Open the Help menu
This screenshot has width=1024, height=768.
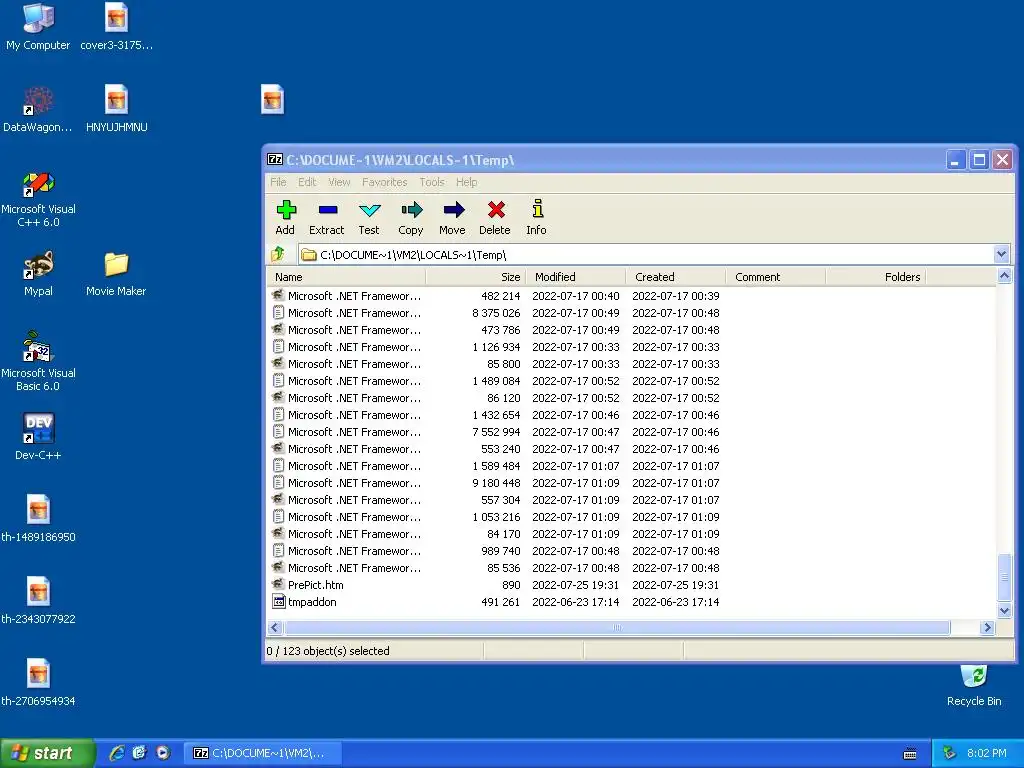pyautogui.click(x=466, y=182)
